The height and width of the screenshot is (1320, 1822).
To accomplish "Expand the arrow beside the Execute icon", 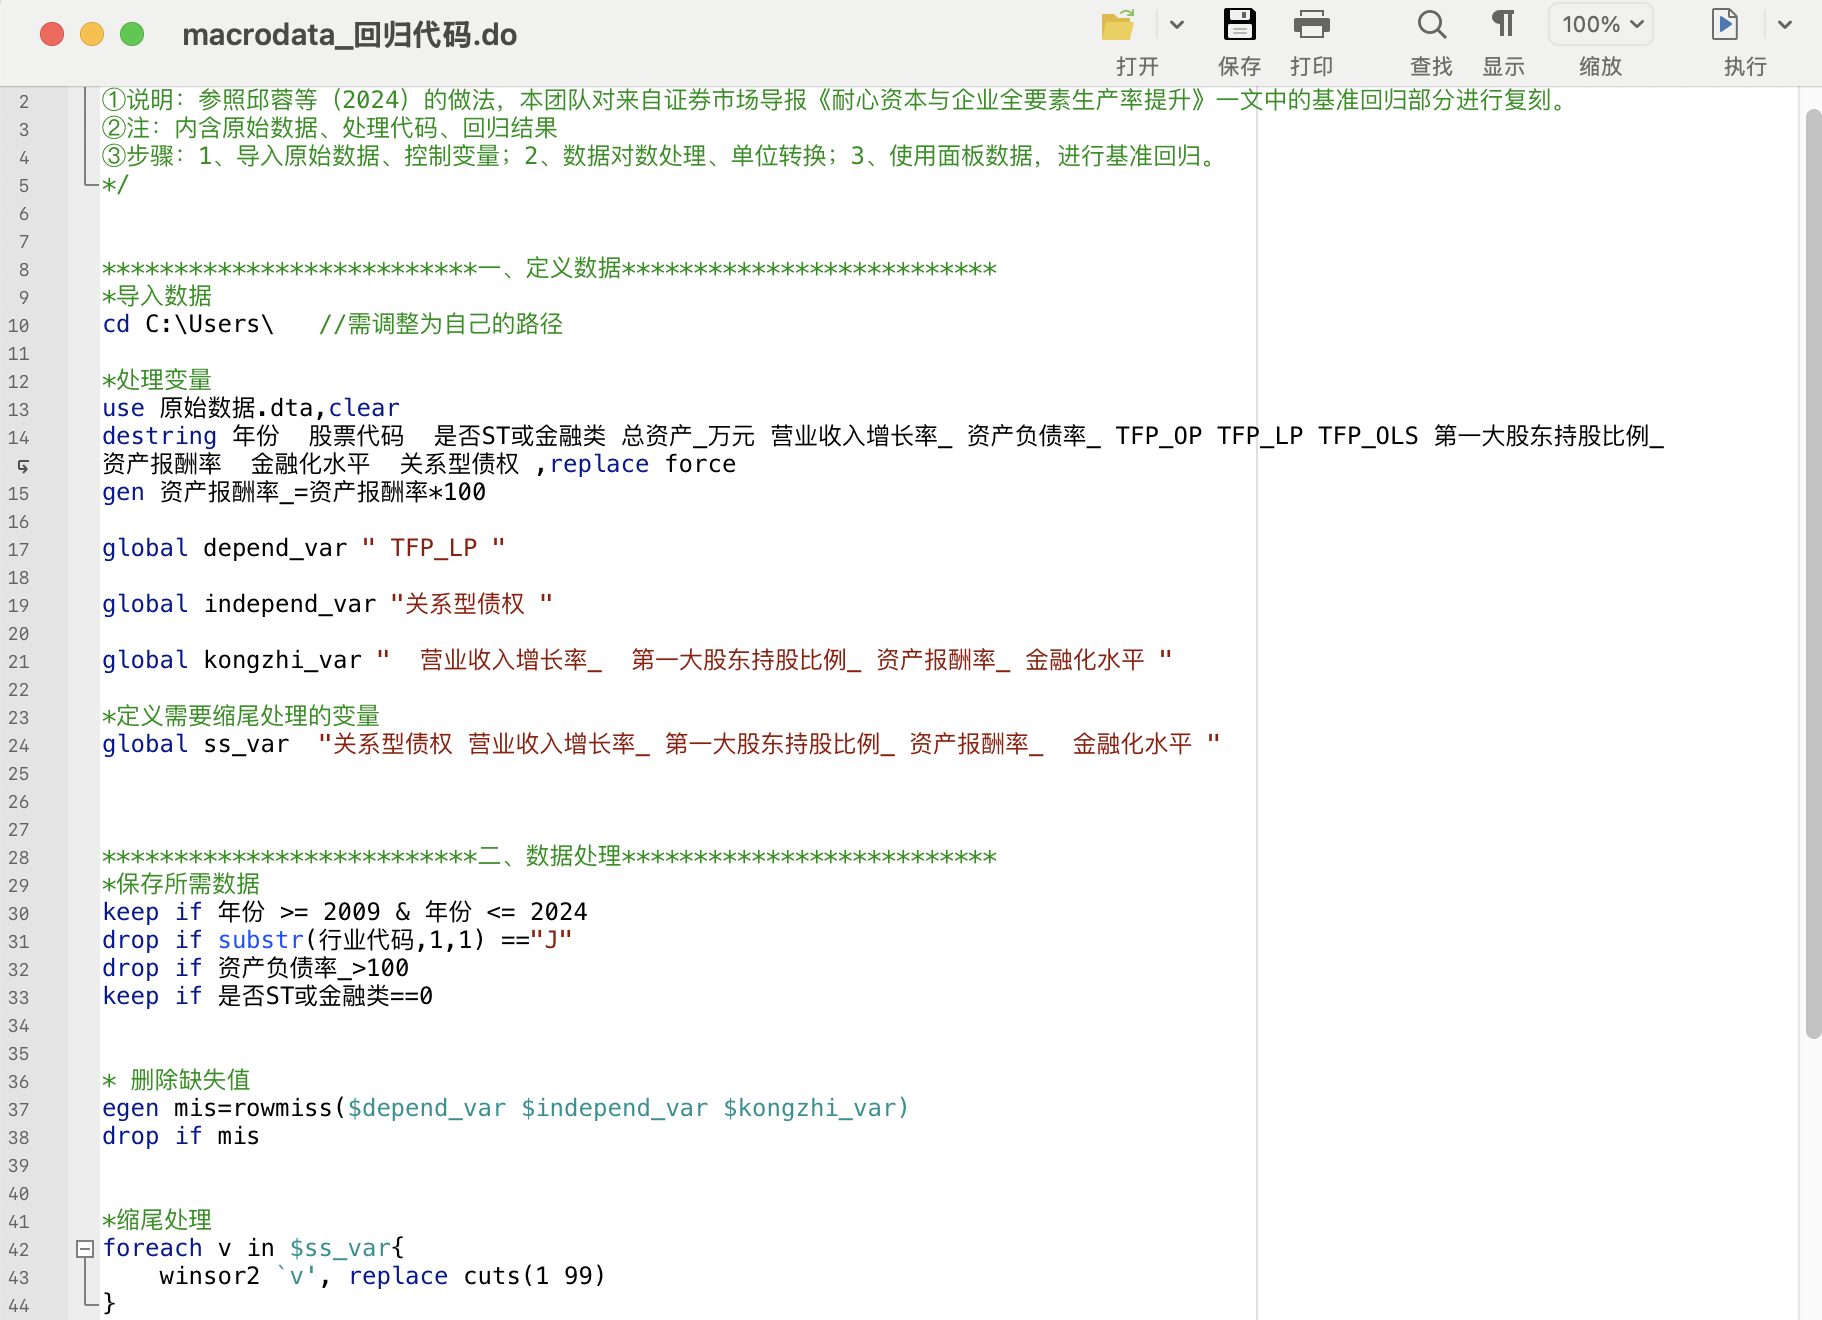I will pyautogui.click(x=1785, y=25).
